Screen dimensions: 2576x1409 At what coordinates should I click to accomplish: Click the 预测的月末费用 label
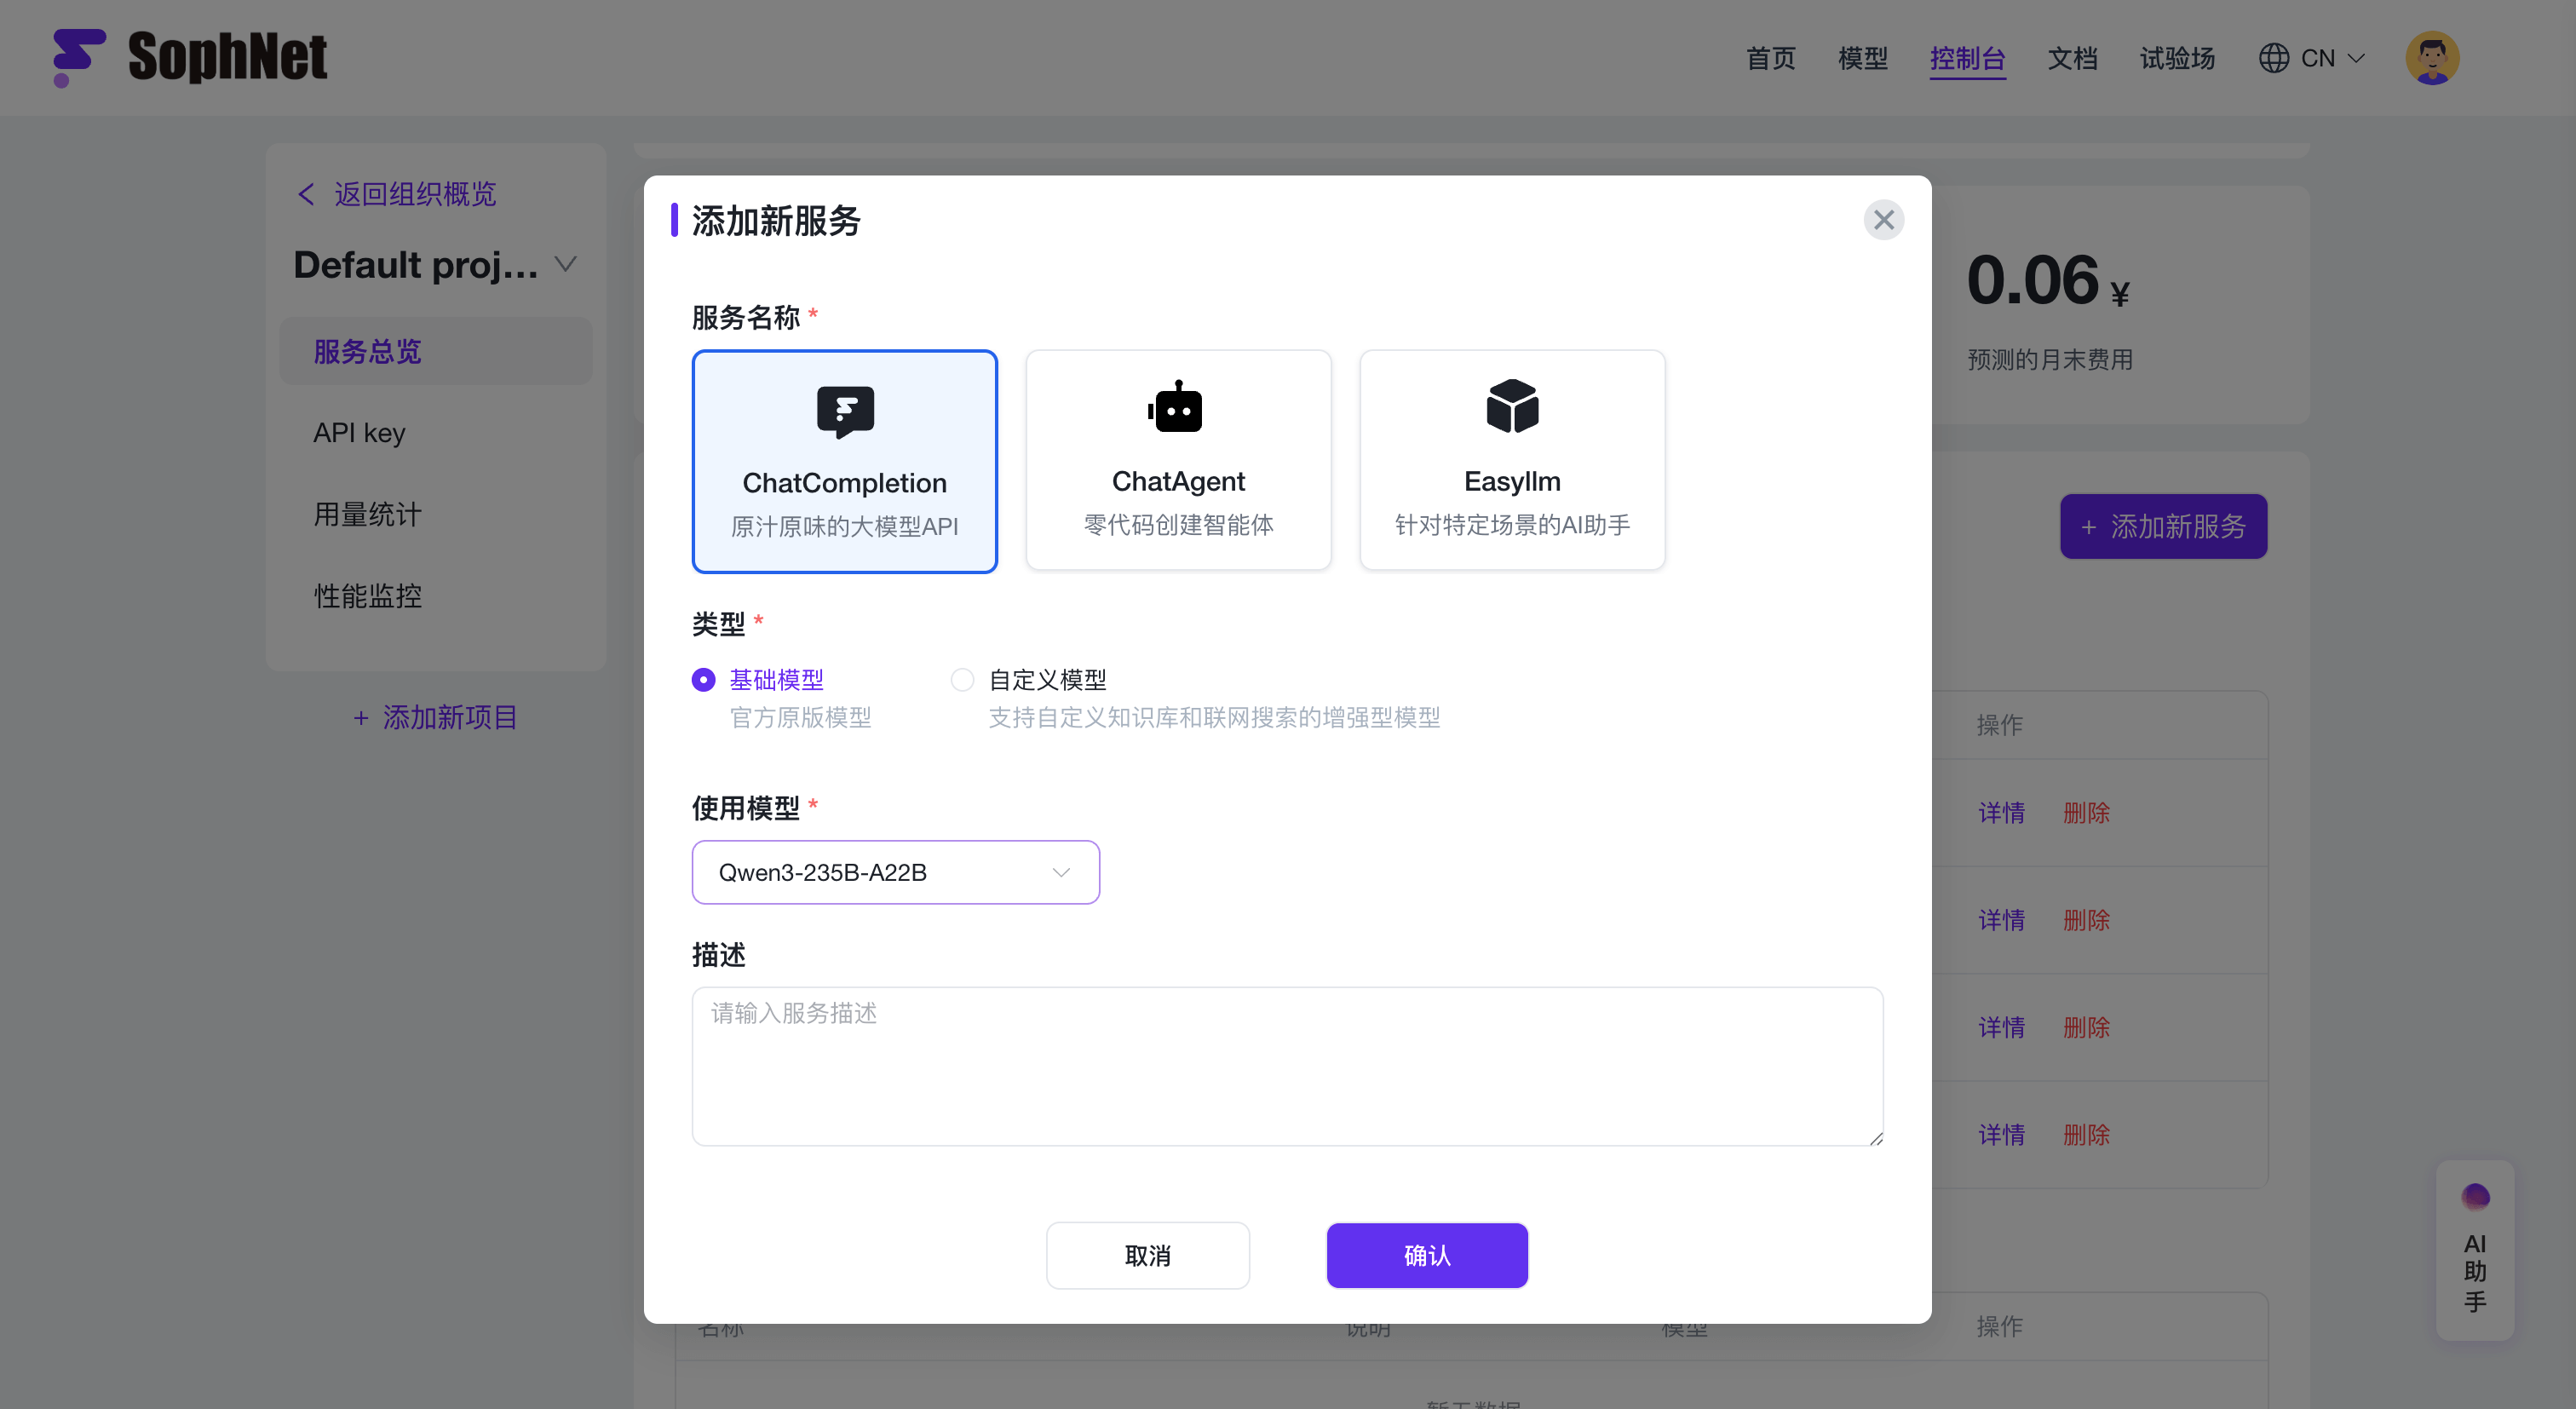[x=2050, y=360]
